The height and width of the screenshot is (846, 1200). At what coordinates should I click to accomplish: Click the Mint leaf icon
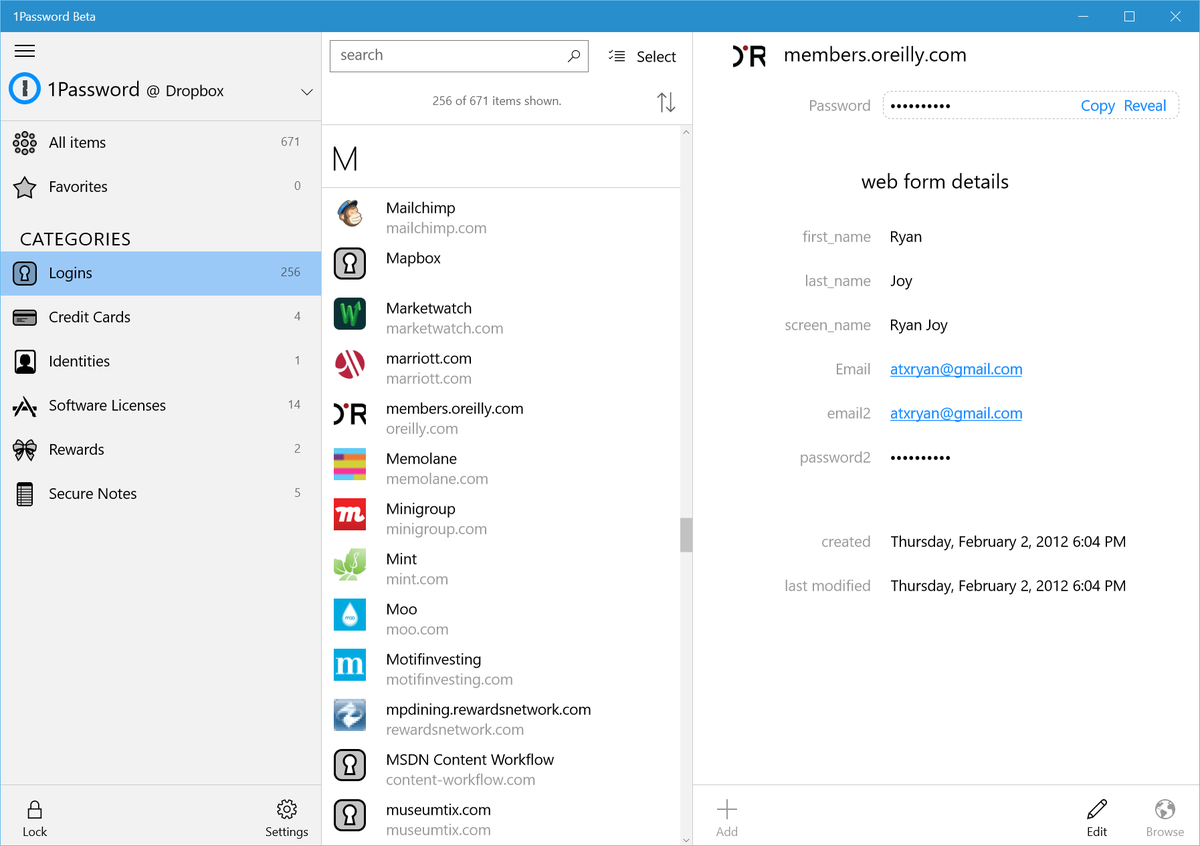tap(349, 565)
